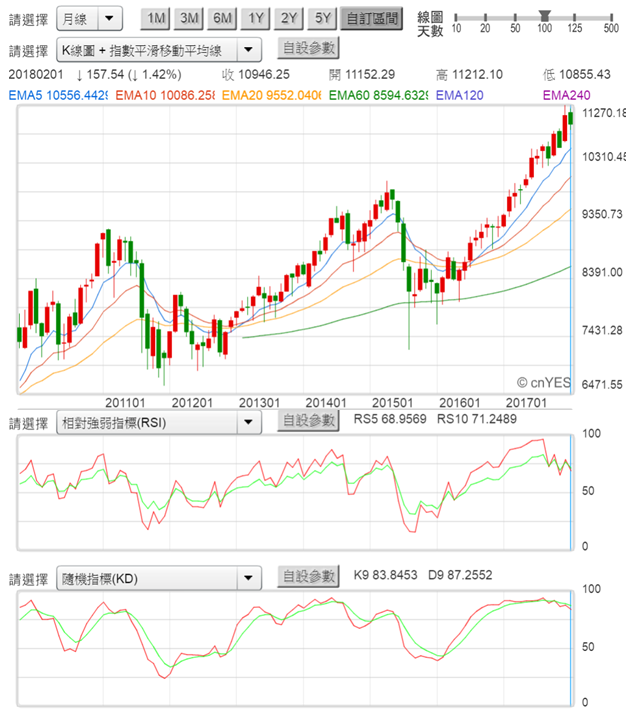Pick the 2Y range button
The height and width of the screenshot is (719, 632).
pos(289,18)
